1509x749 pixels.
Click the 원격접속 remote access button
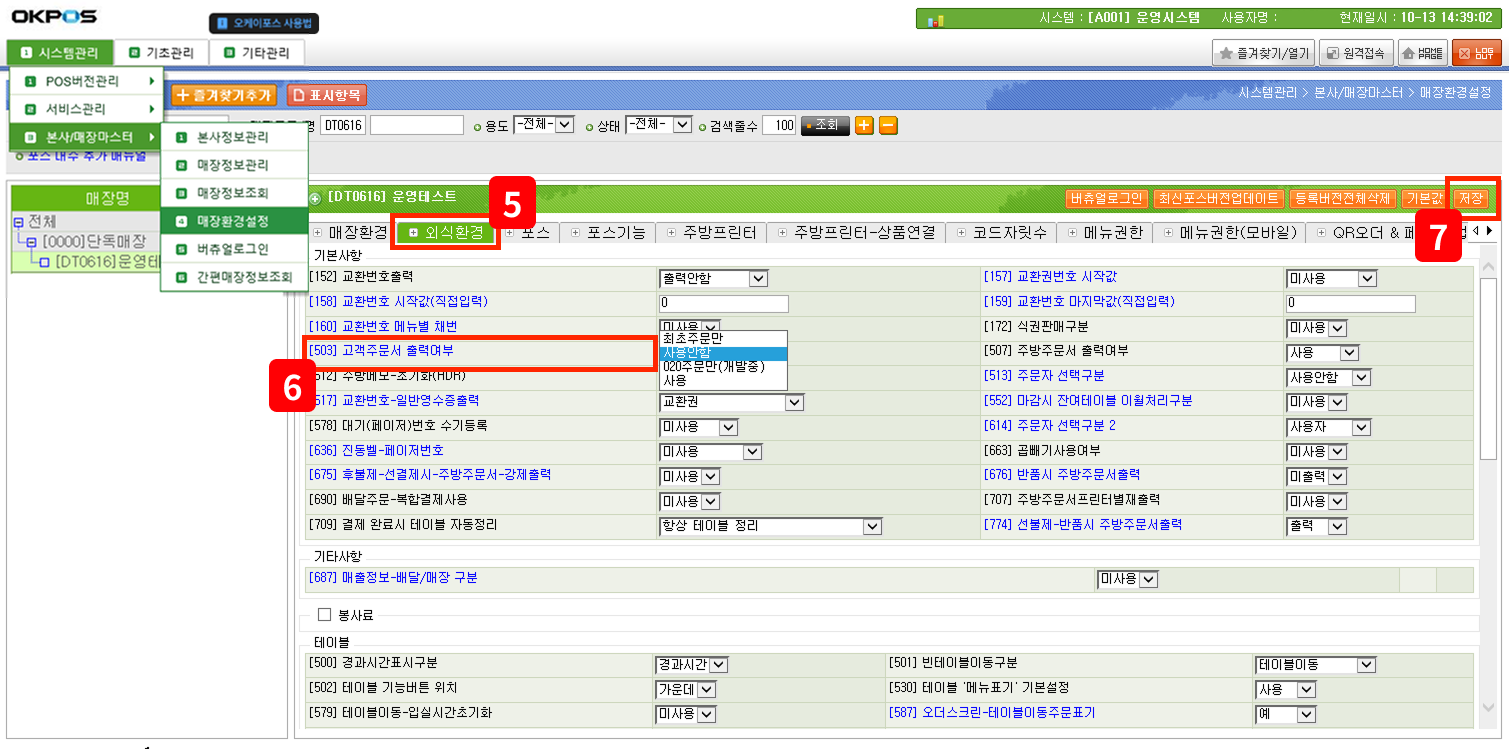click(1355, 53)
